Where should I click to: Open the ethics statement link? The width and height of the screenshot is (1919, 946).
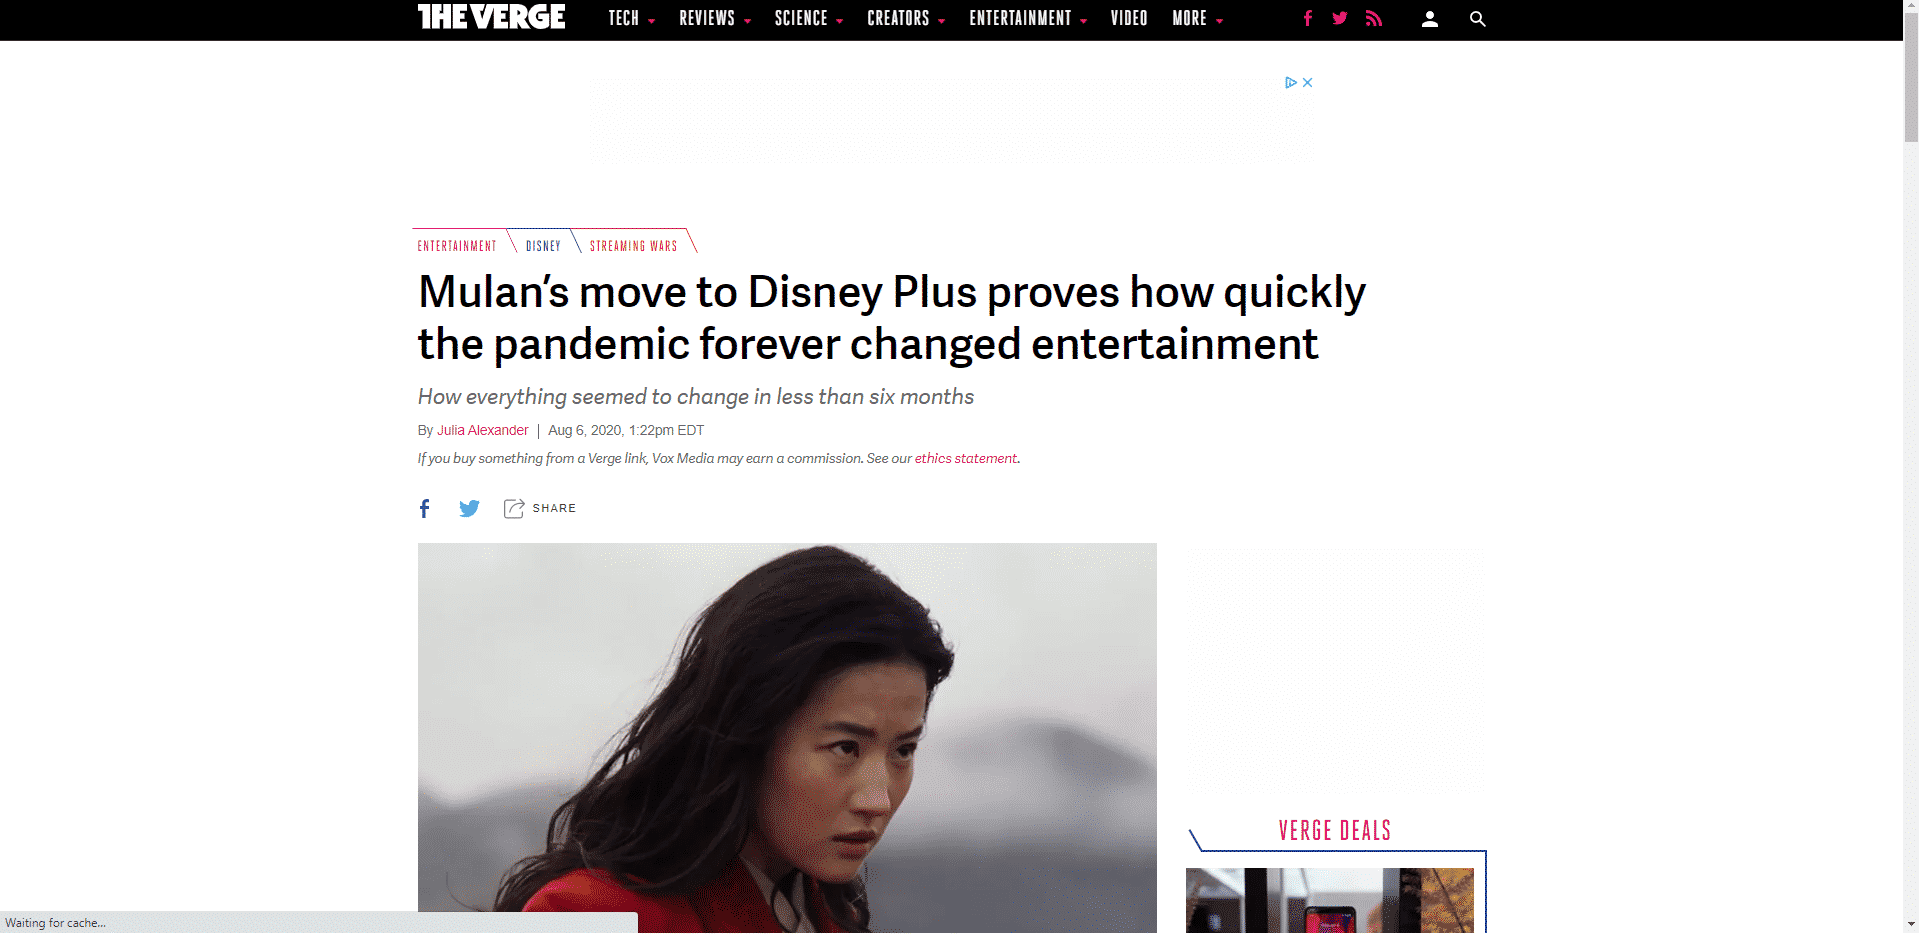pyautogui.click(x=965, y=458)
